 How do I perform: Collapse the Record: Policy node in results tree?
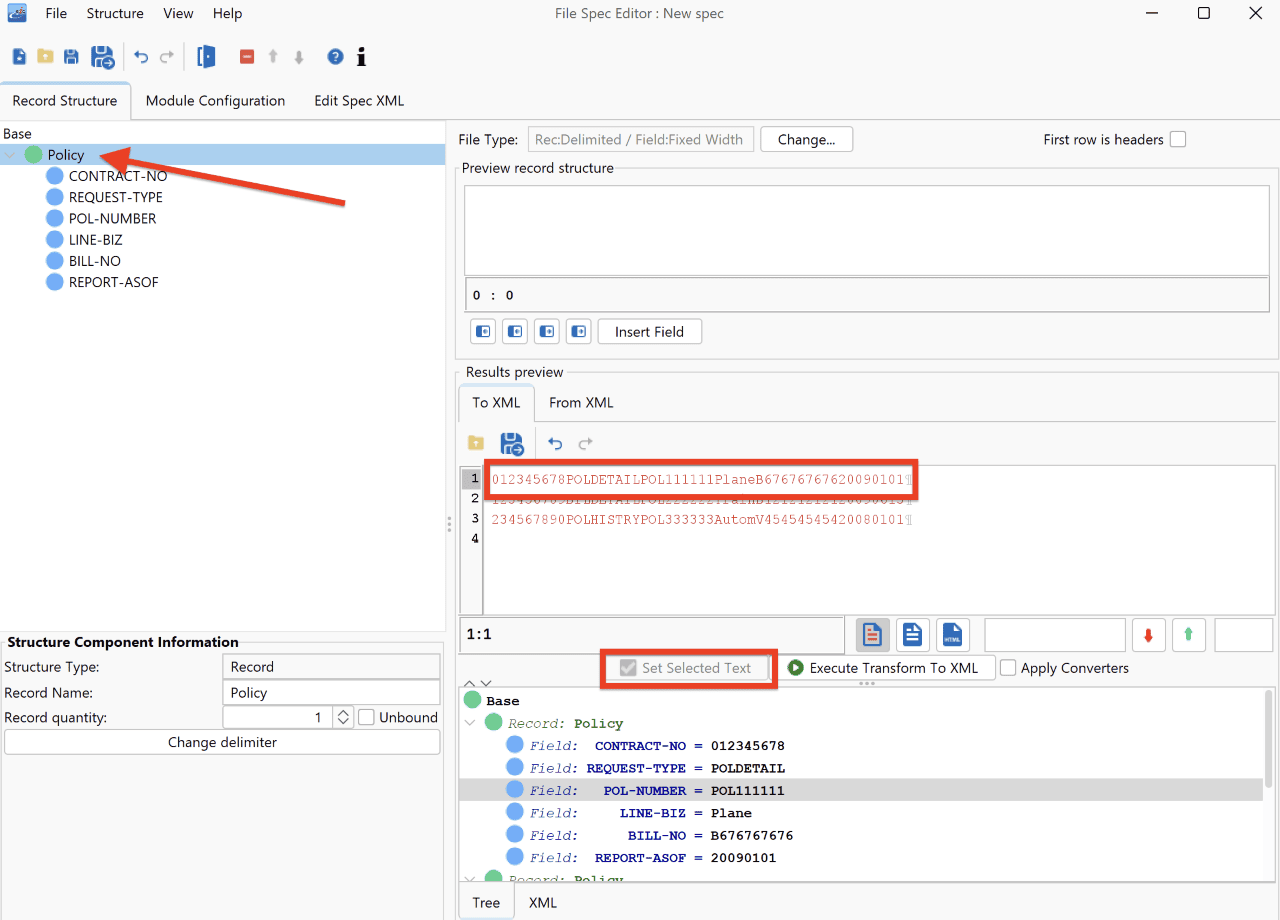[471, 723]
